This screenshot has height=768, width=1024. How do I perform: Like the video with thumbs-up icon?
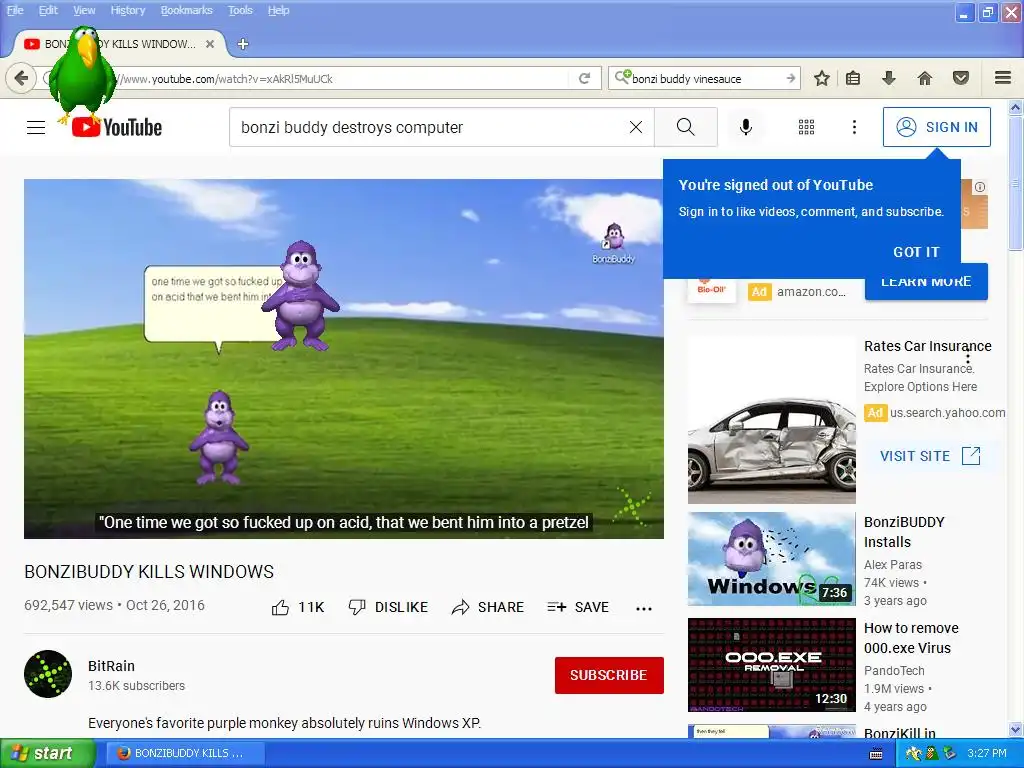pyautogui.click(x=280, y=608)
